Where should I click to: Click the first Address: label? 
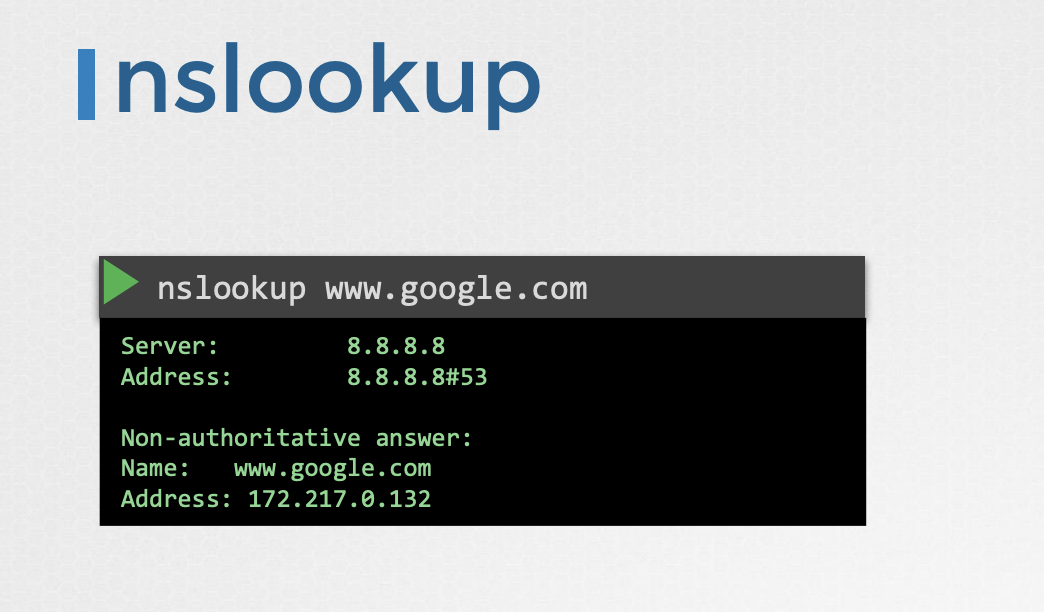[176, 377]
